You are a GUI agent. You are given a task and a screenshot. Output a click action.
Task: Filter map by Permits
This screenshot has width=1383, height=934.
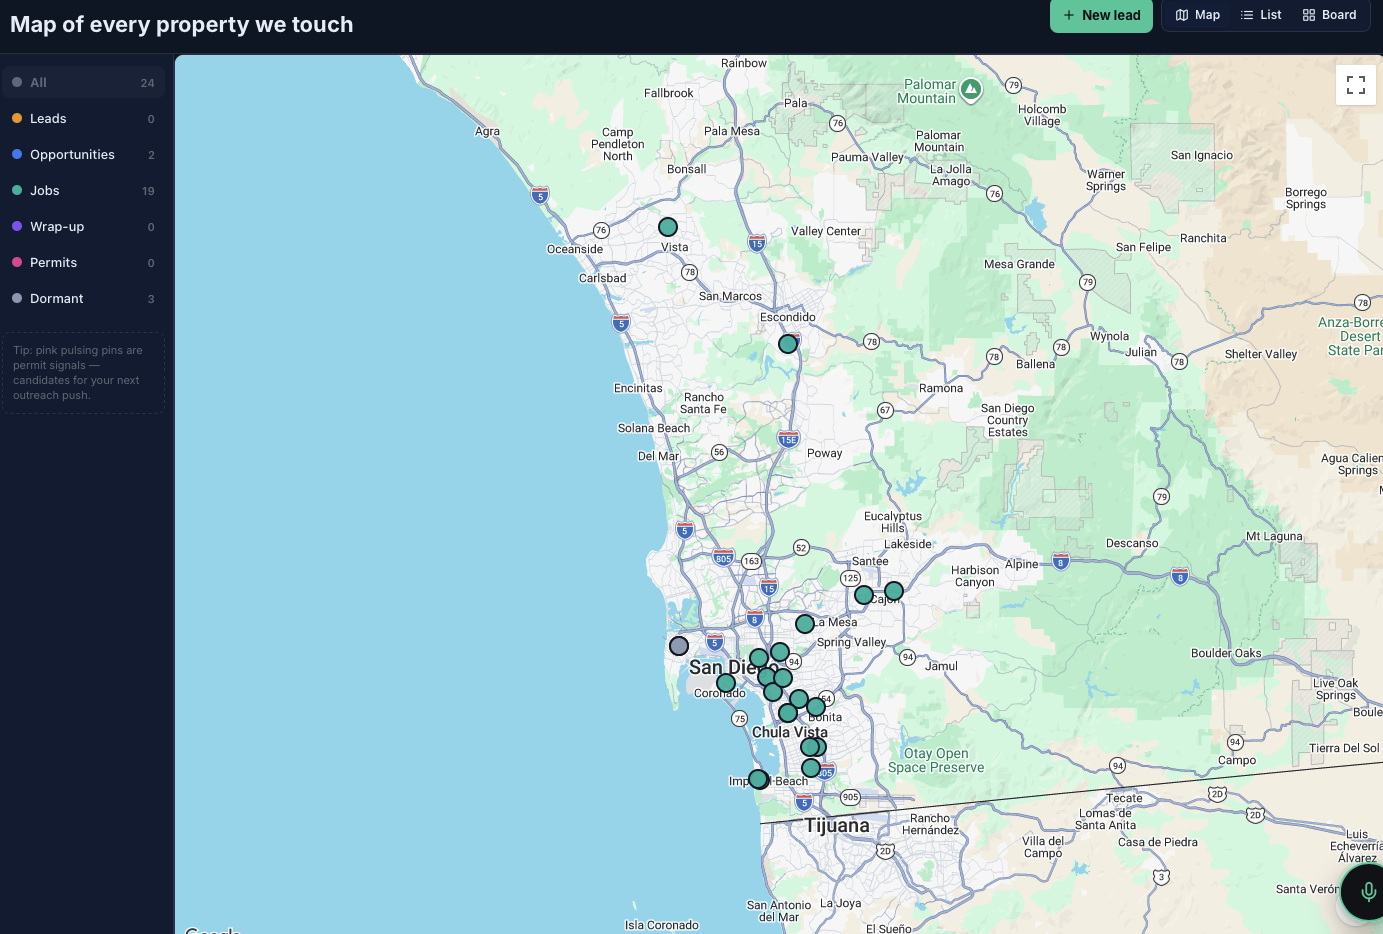pos(83,263)
